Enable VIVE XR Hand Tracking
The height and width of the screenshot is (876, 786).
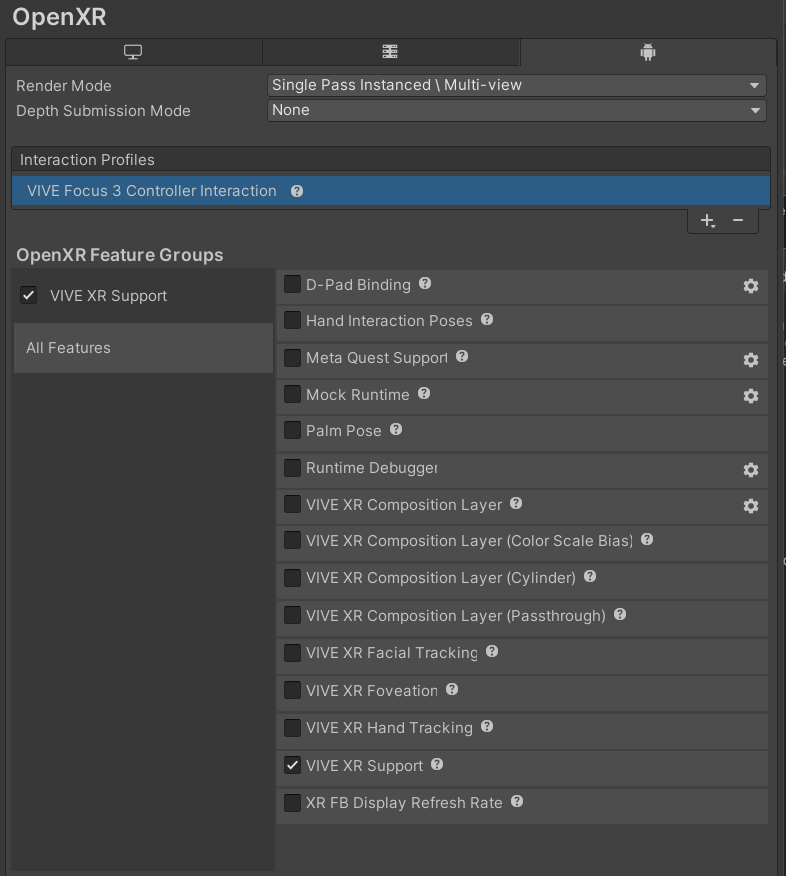(x=292, y=728)
